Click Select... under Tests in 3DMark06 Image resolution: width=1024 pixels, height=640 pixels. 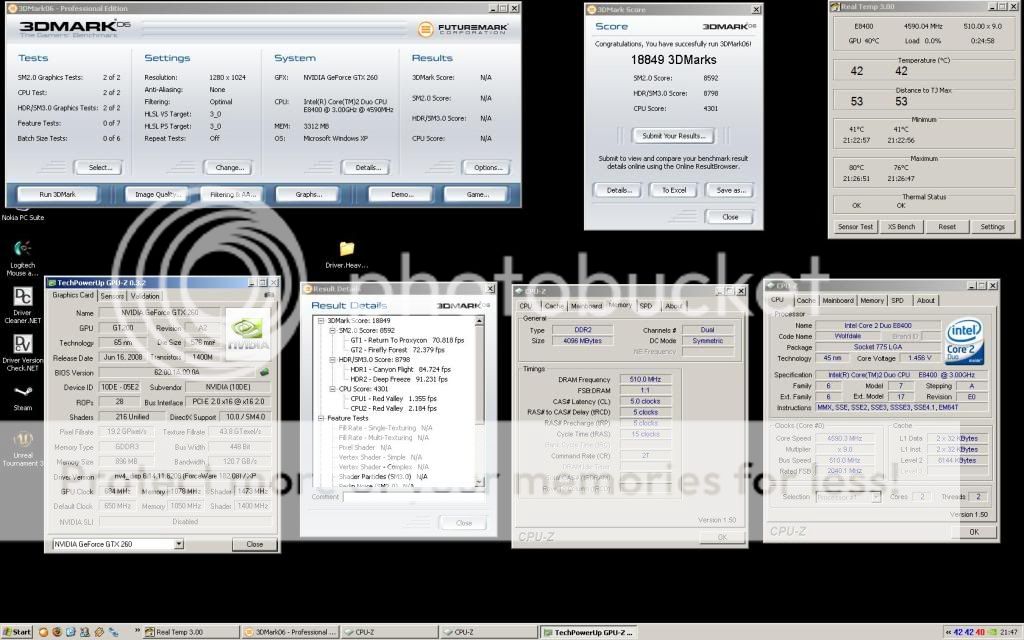point(100,168)
